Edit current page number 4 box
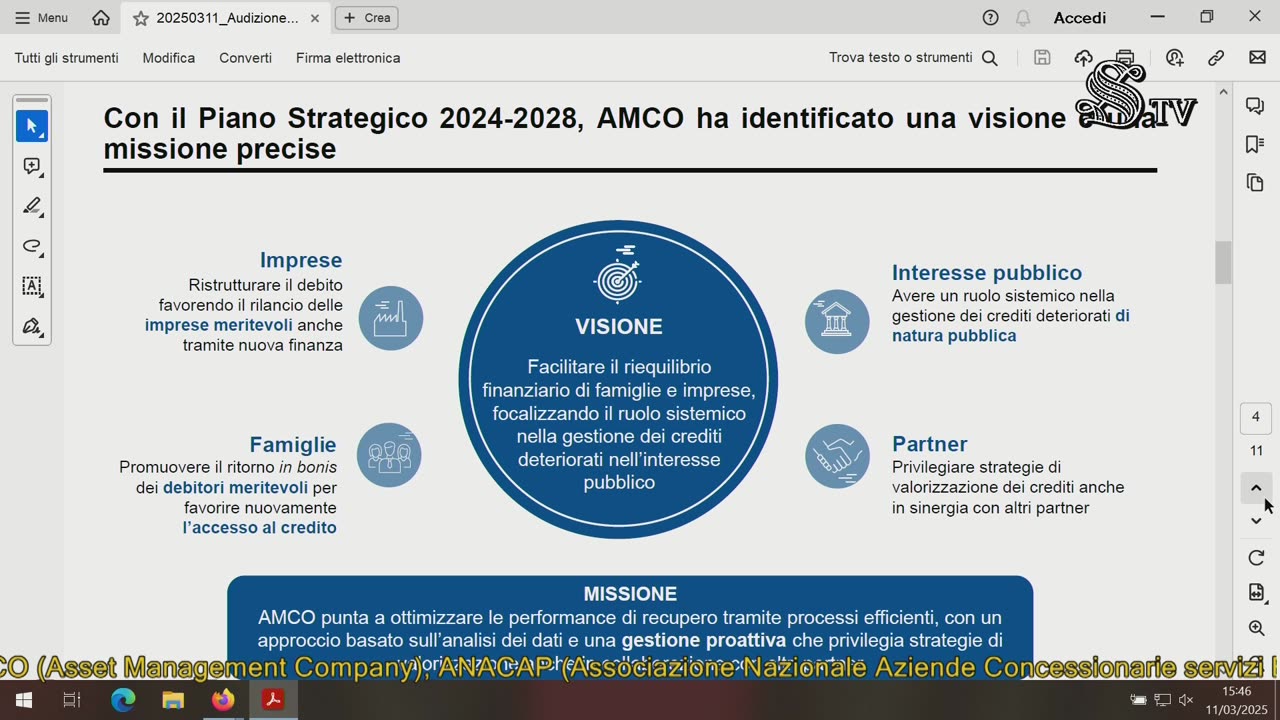This screenshot has height=720, width=1280. coord(1256,417)
